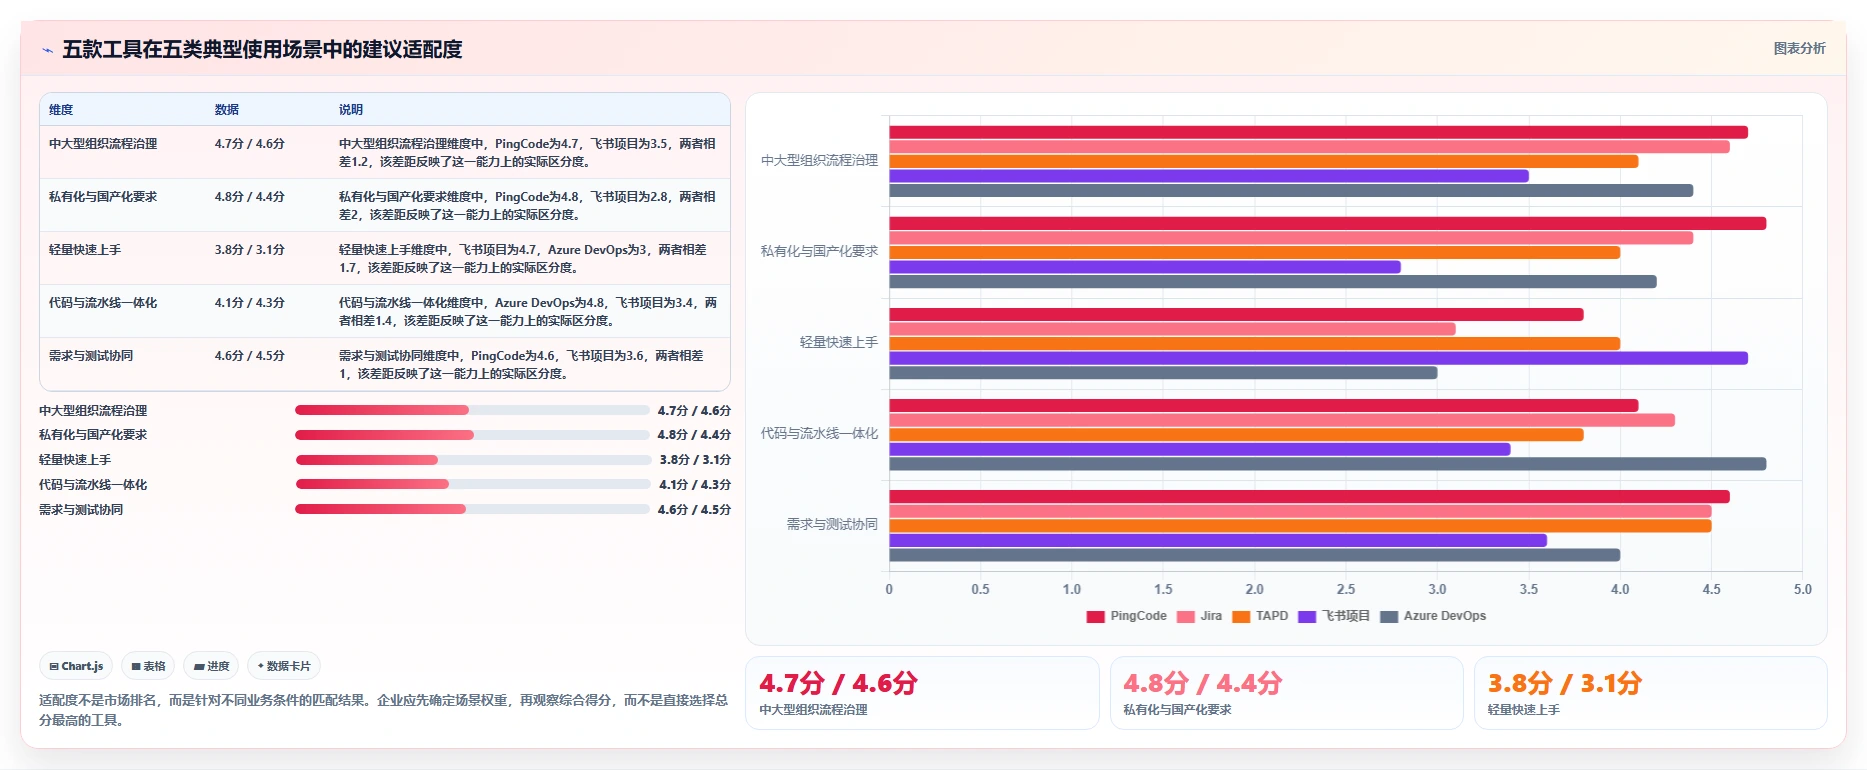Open the 4.7分 / 4.6分 data card
The image size is (1867, 770).
click(x=922, y=693)
